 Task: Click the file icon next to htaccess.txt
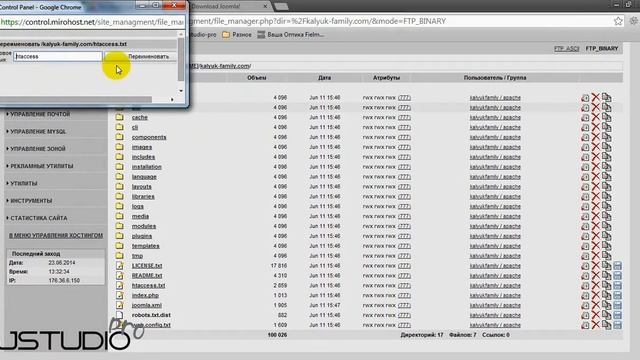[x=119, y=285]
